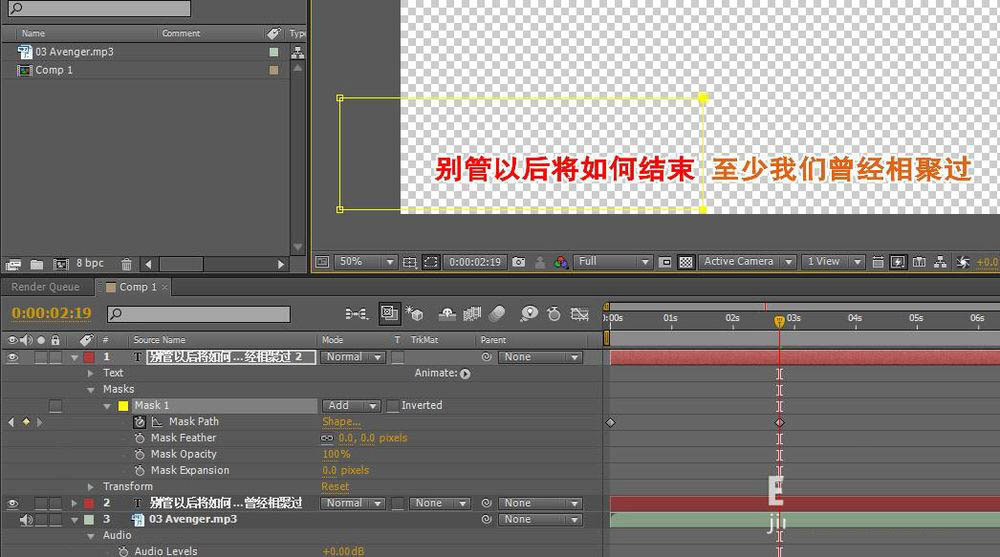Open the composition mini-flowchart icon
Image resolution: width=1000 pixels, height=557 pixels.
click(x=357, y=313)
